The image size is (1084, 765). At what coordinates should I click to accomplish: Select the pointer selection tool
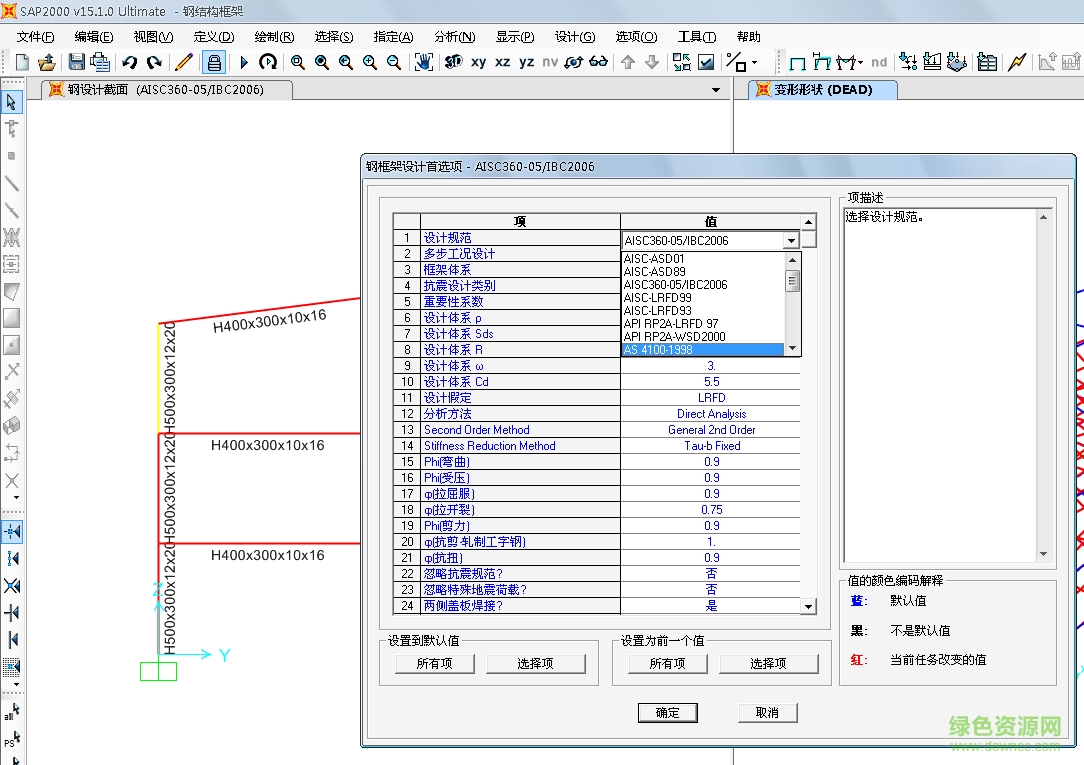pos(12,102)
